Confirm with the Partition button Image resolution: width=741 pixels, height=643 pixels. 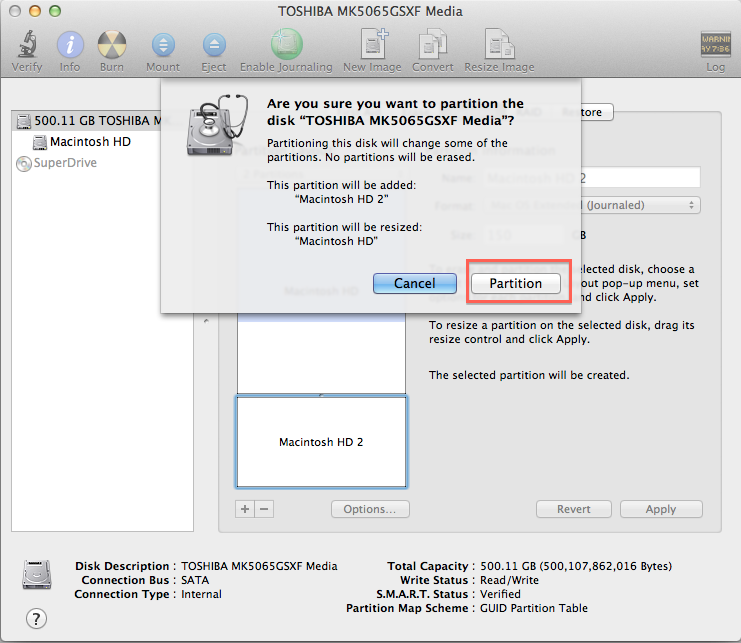(x=515, y=283)
